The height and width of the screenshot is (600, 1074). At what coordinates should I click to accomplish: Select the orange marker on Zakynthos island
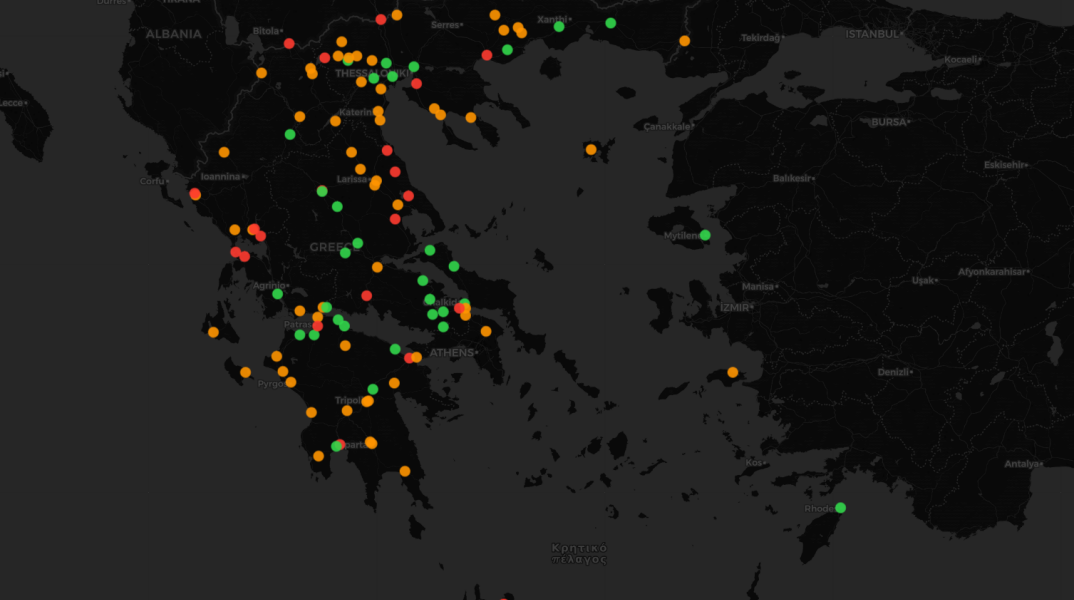tap(245, 372)
